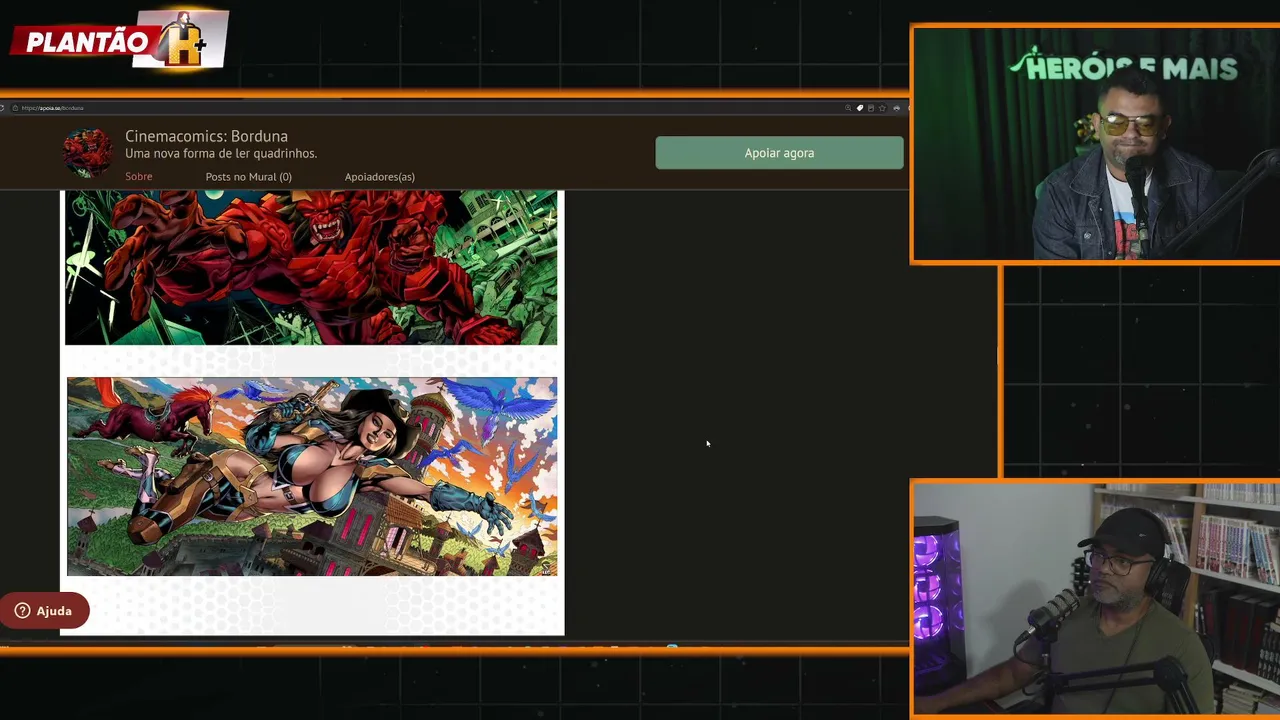Open the red monsters comic artwork

click(x=311, y=267)
